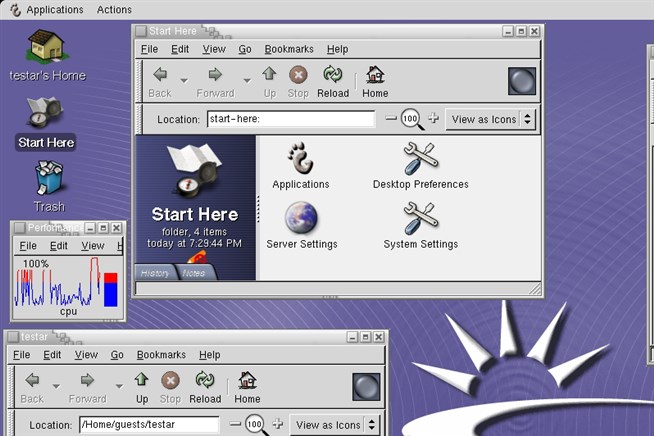Screen dimensions: 654x436
Task: Switch to the Notes sidebar tab
Action: tap(194, 273)
